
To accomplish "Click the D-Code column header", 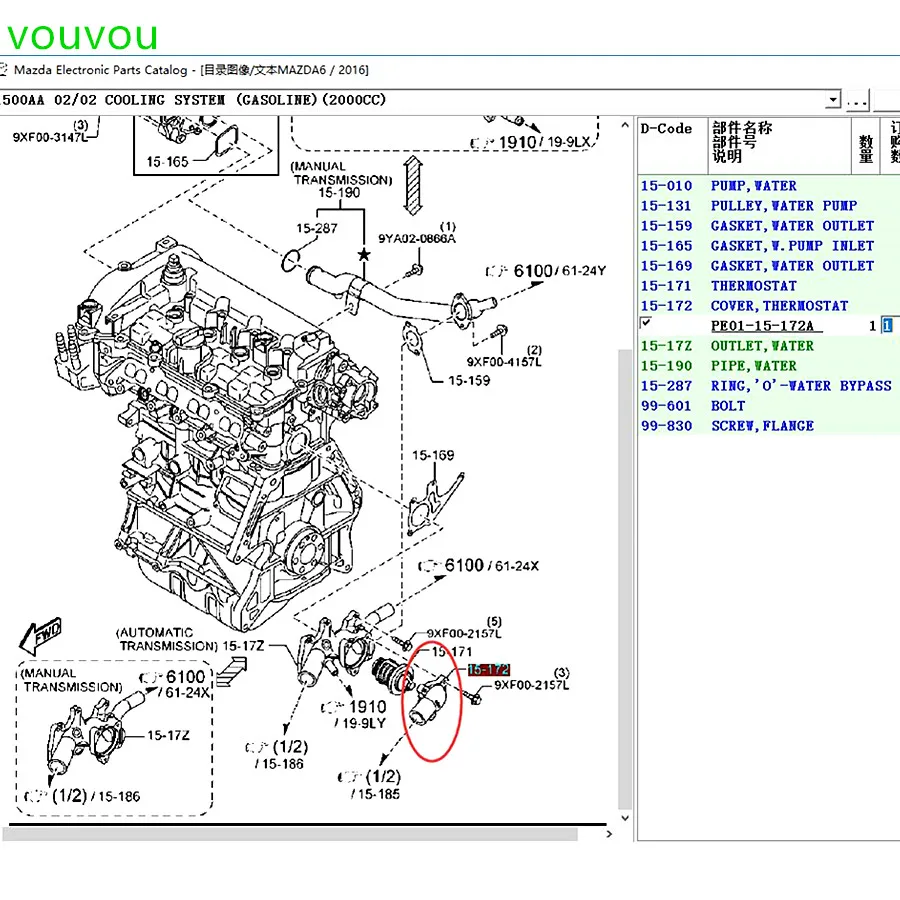I will 673,146.
